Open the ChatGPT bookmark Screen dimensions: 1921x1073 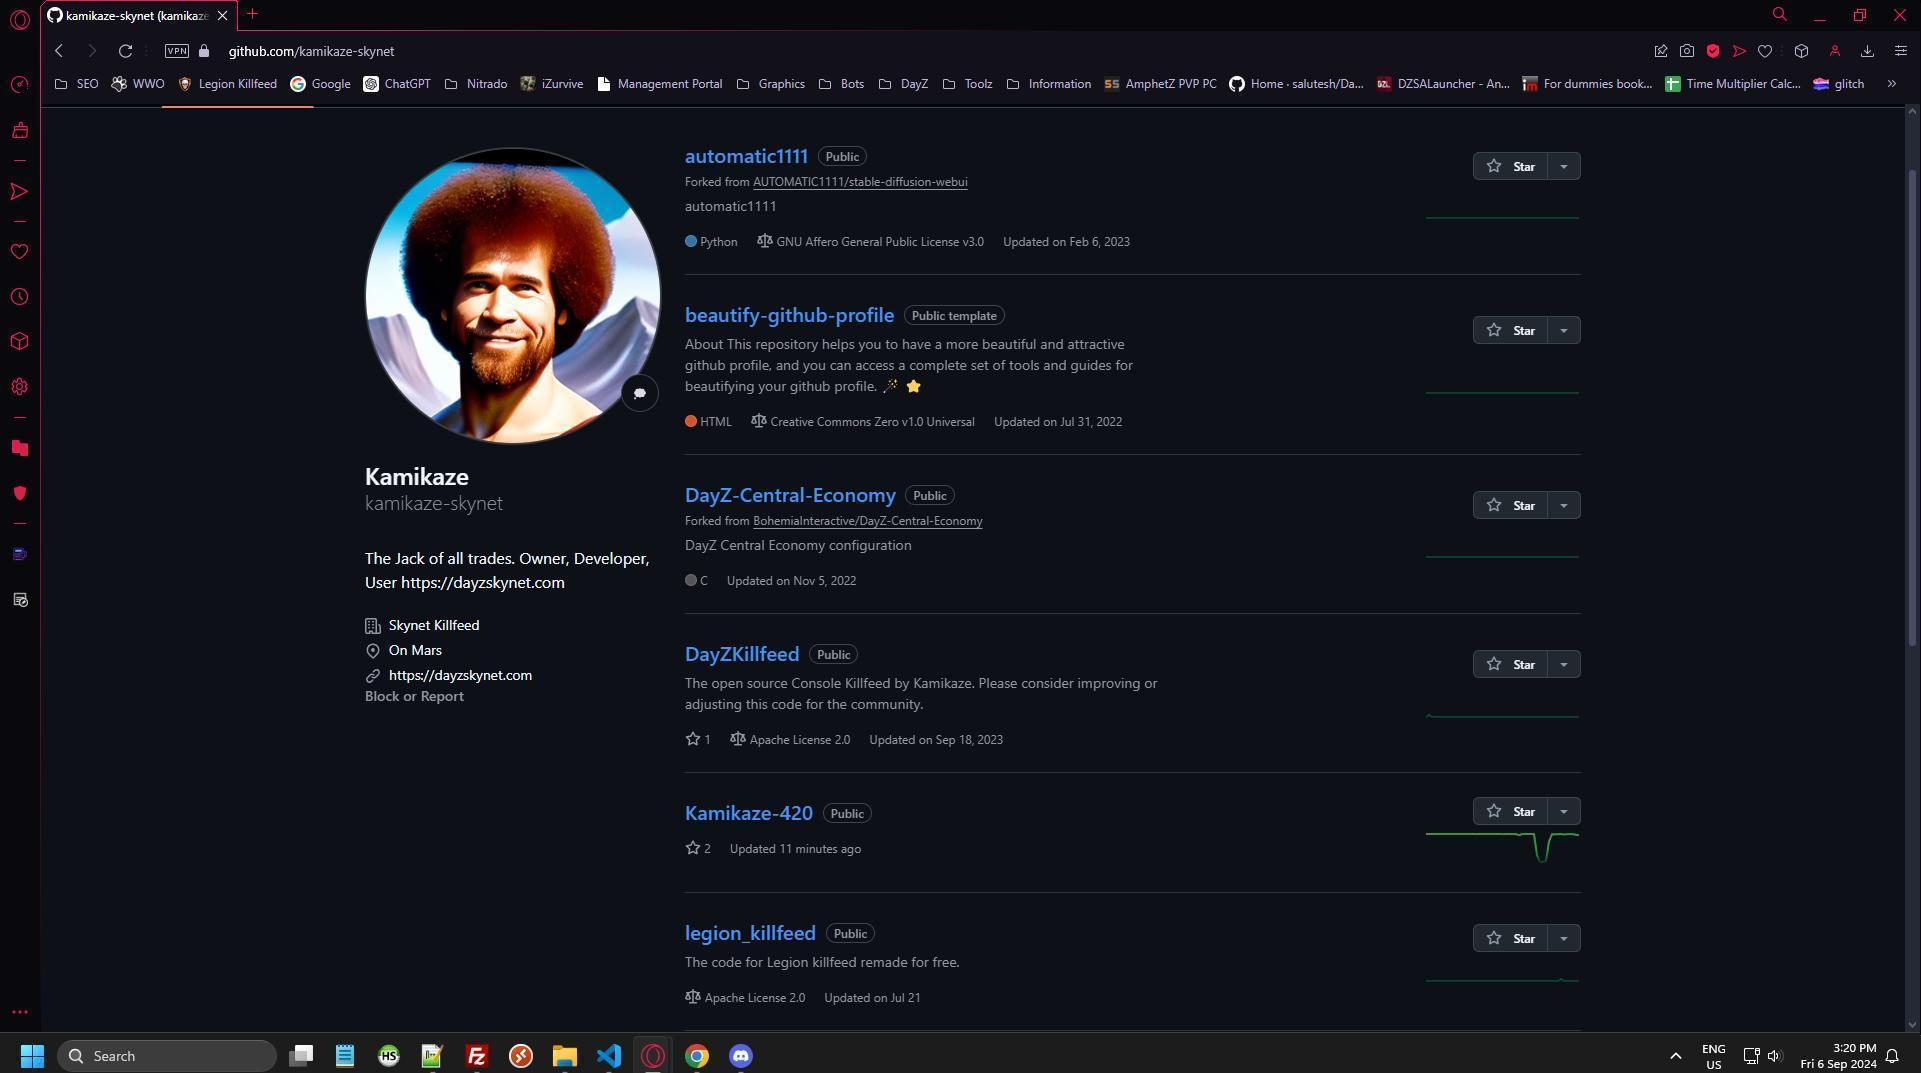(x=397, y=84)
